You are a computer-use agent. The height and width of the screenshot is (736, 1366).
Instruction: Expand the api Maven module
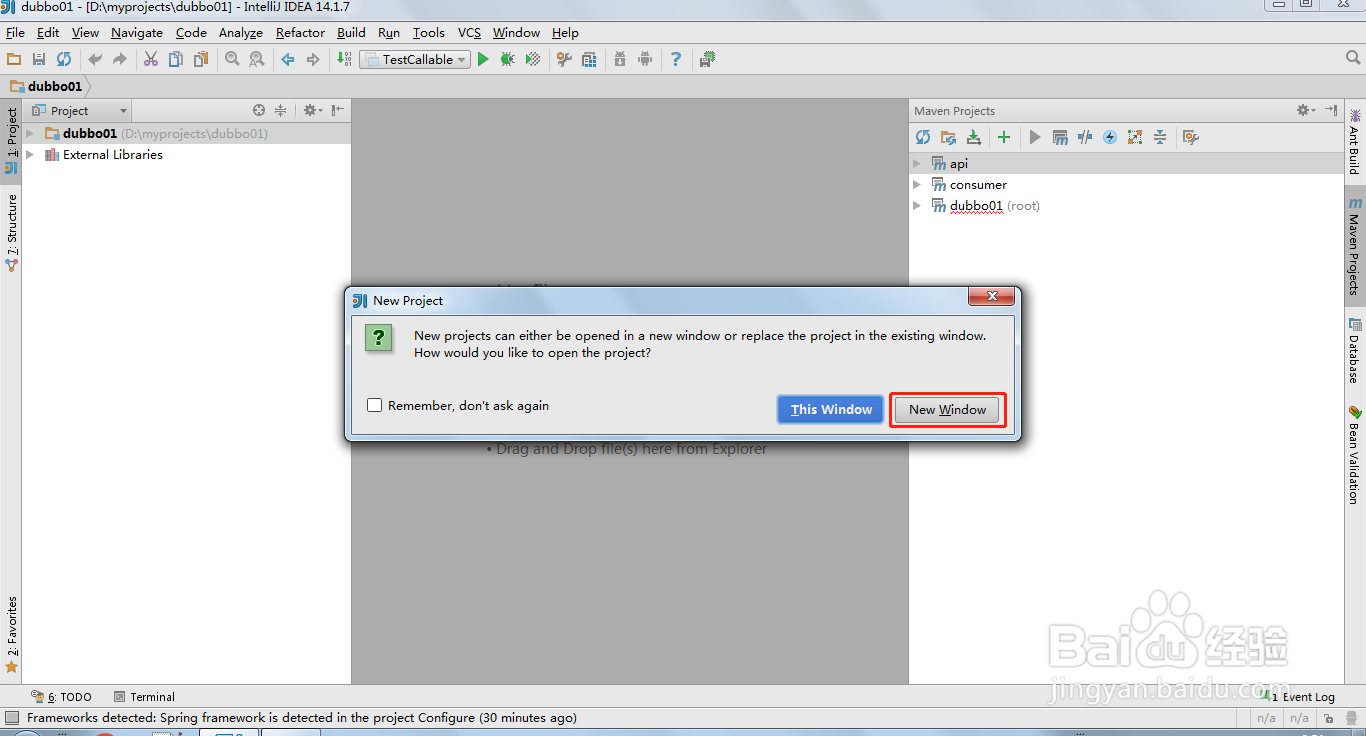coord(917,163)
